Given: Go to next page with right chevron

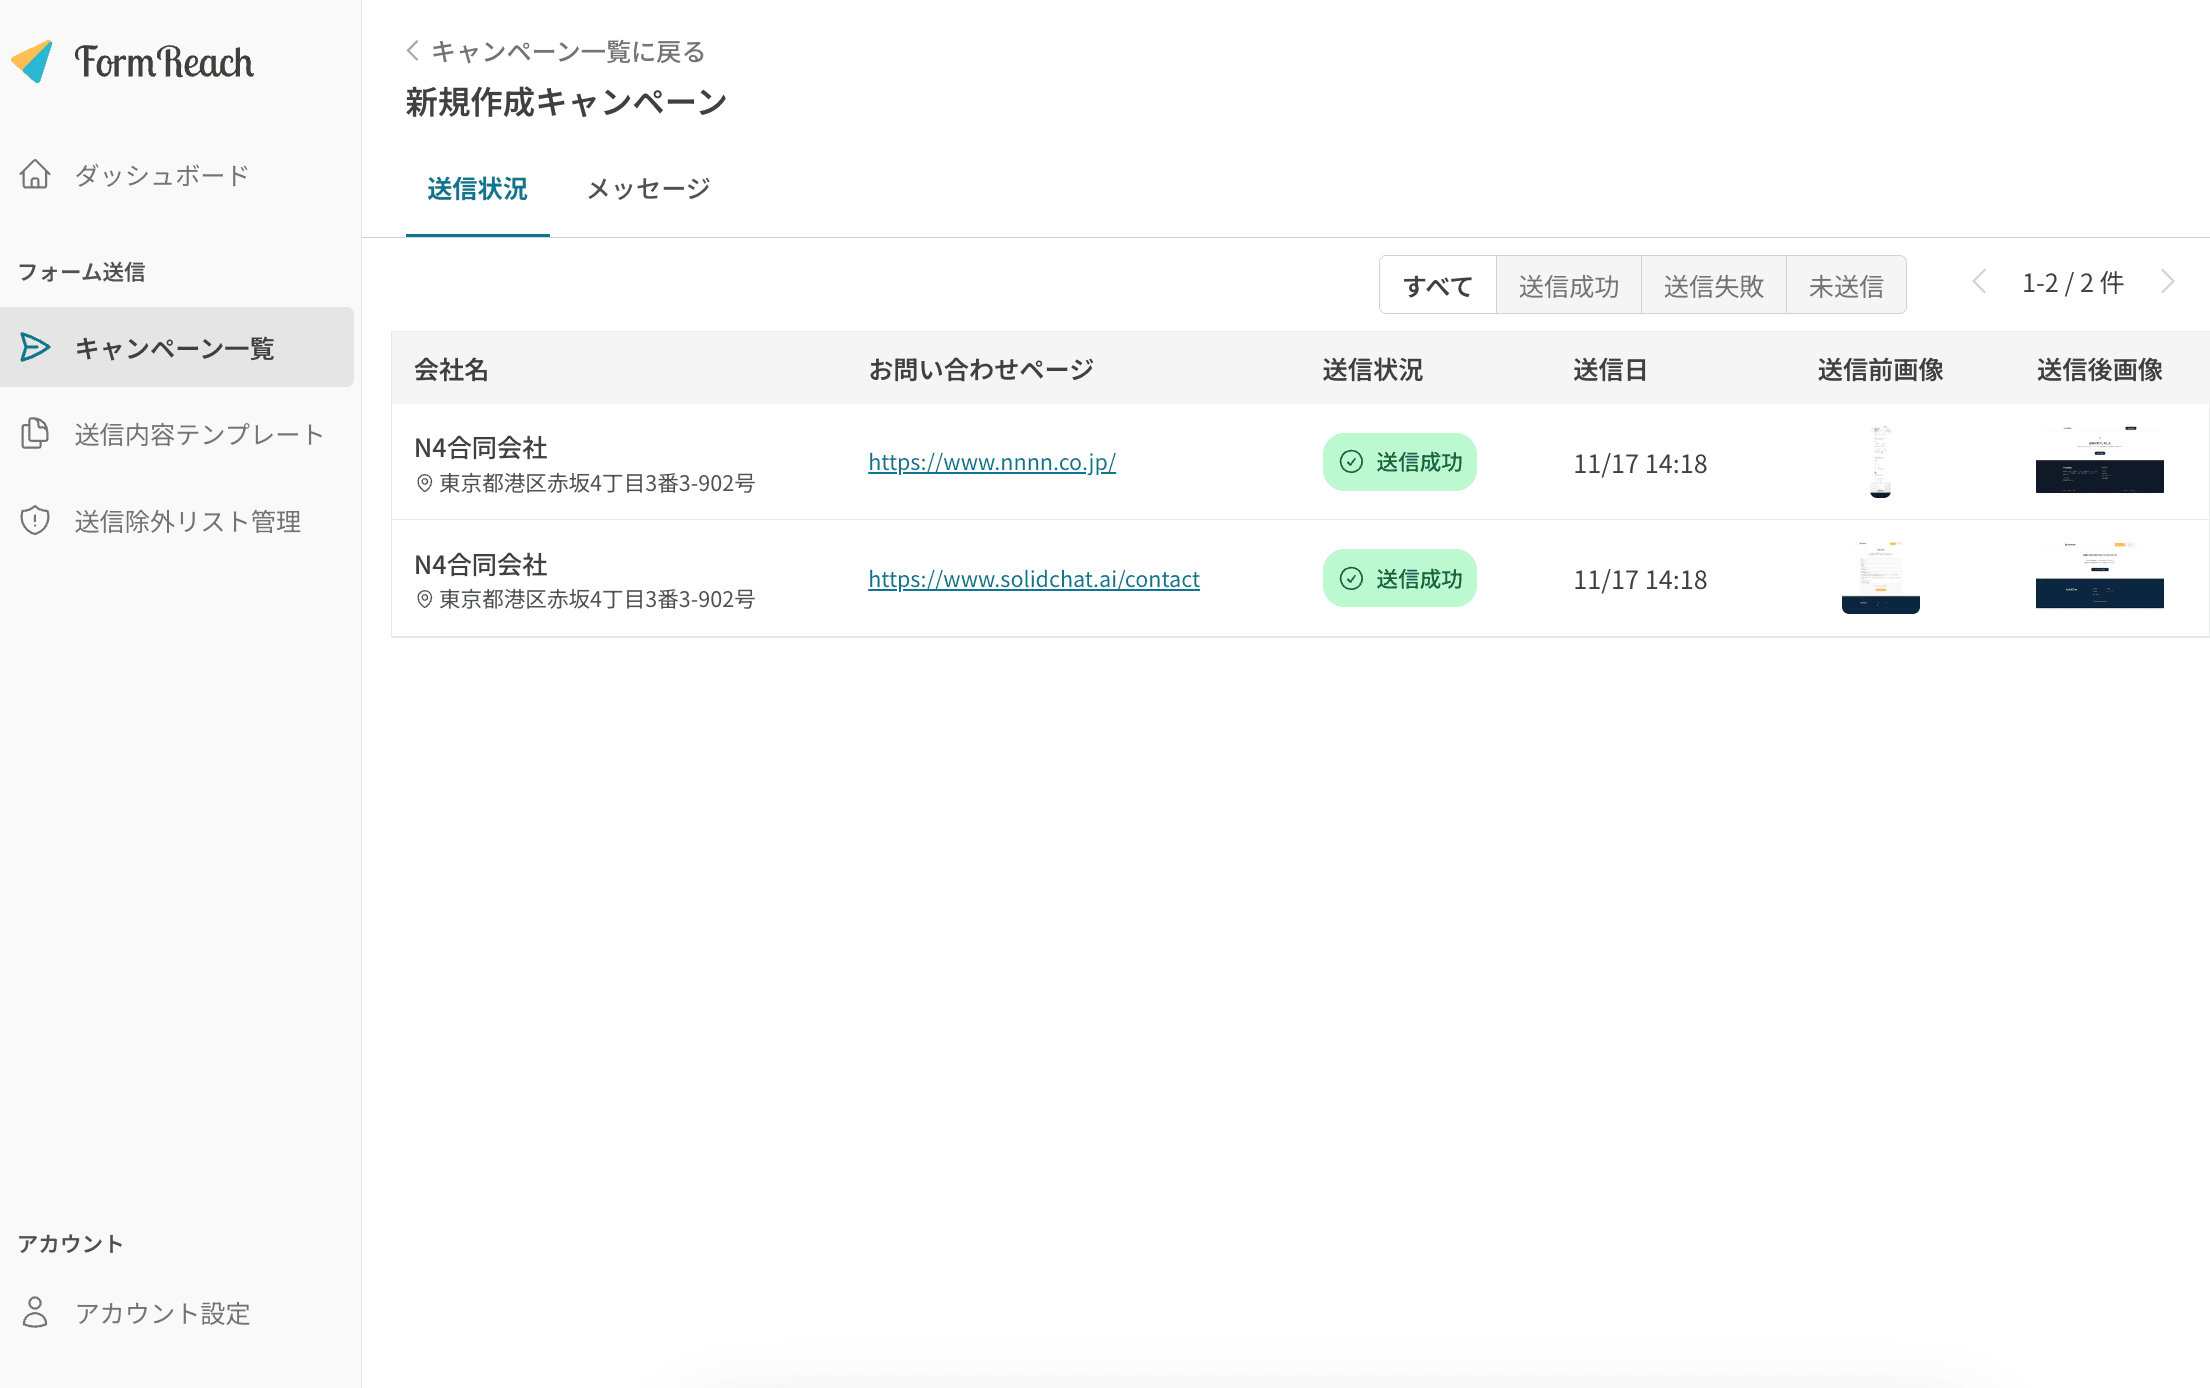Looking at the screenshot, I should click(x=2167, y=282).
